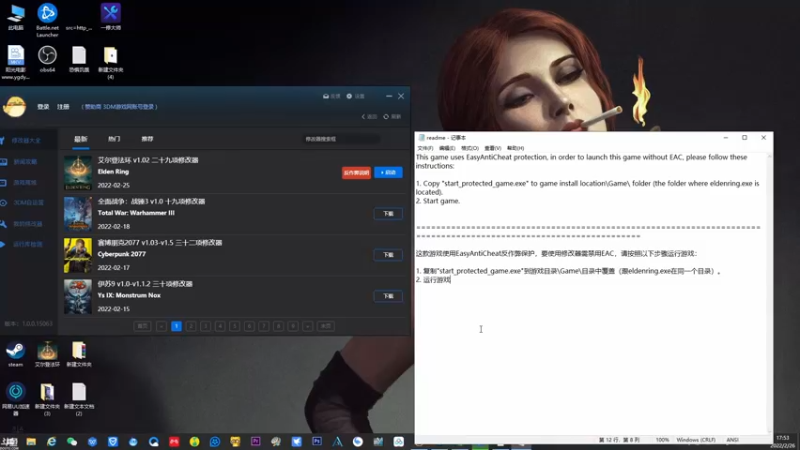800x450 pixels.
Task: Open the Elden Ring desktop shortcut
Action: click(x=47, y=355)
